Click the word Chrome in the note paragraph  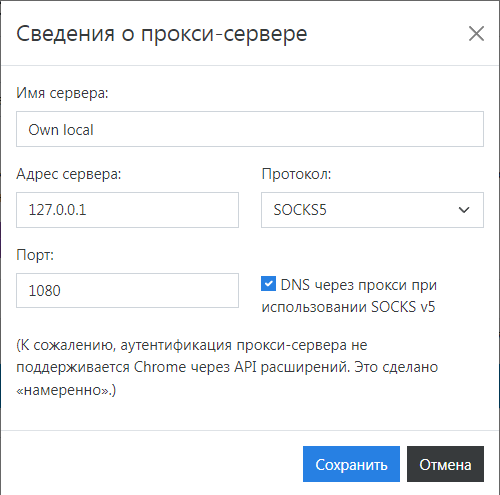point(160,367)
